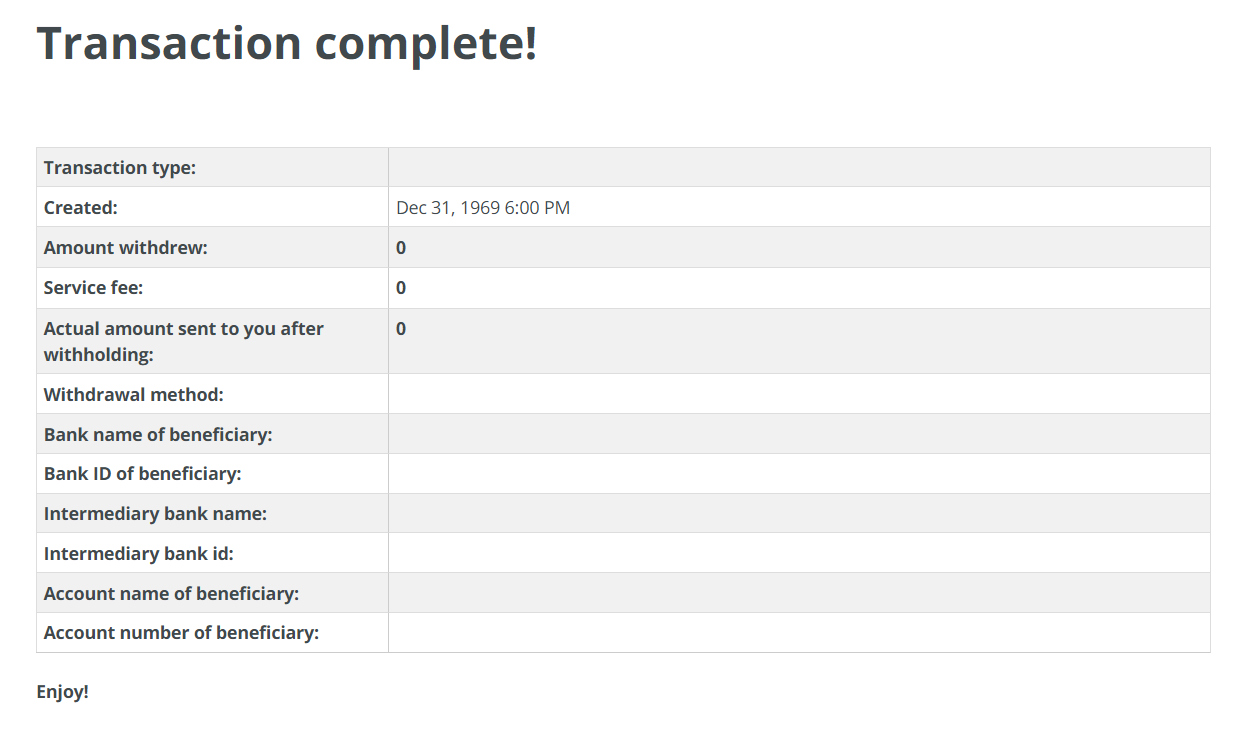
Task: Click the Service fee value 0
Action: click(x=401, y=288)
